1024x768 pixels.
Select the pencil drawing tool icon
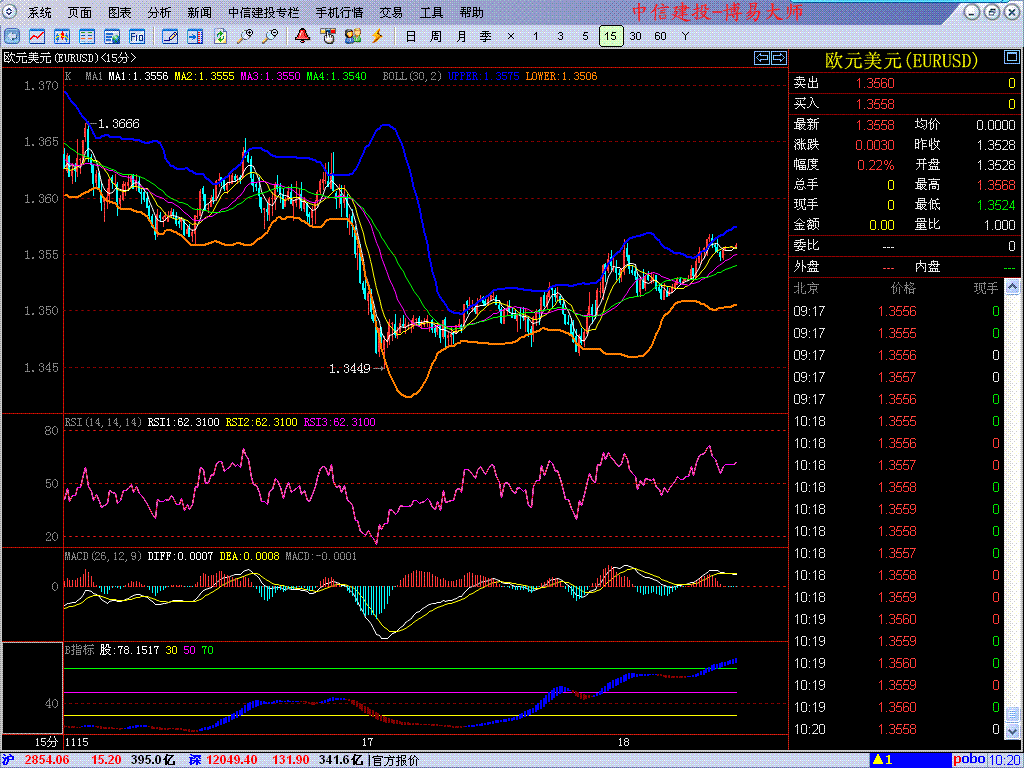170,37
